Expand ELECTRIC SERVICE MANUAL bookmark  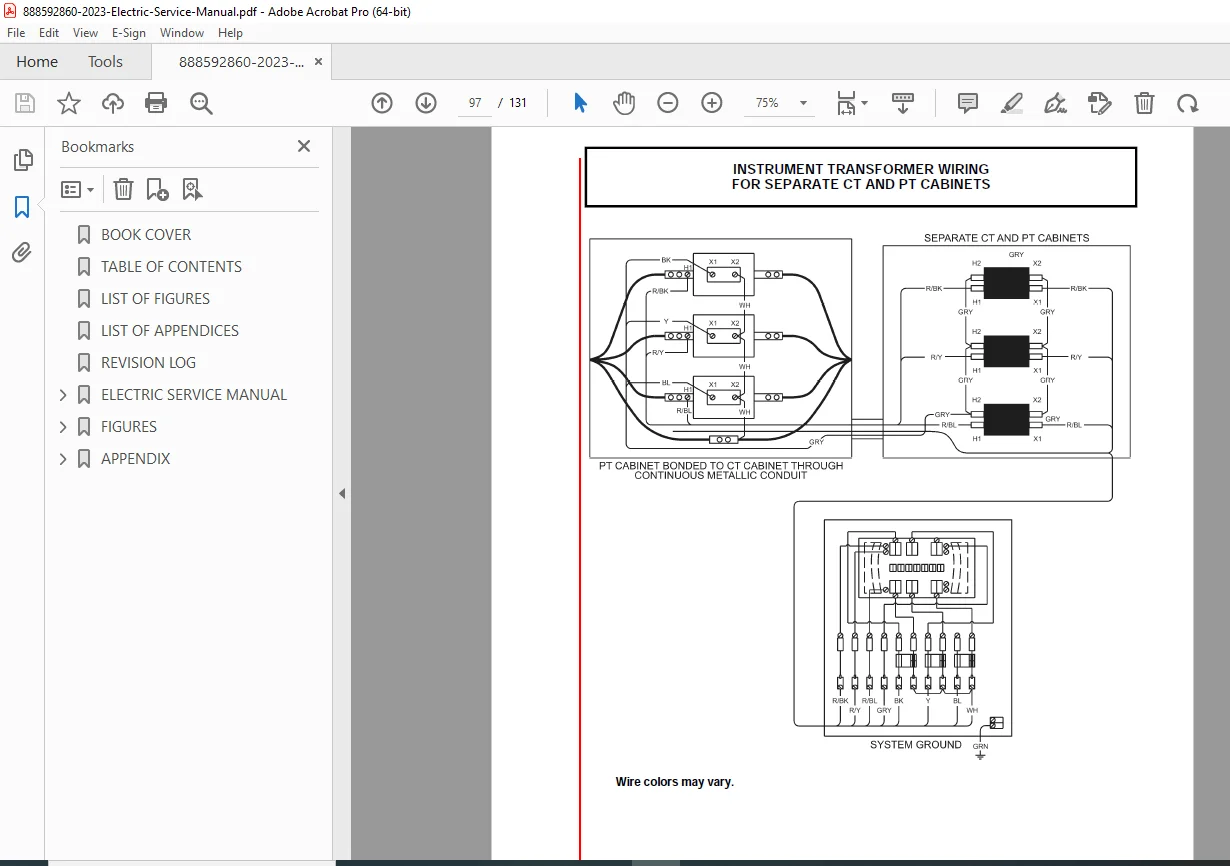point(63,395)
